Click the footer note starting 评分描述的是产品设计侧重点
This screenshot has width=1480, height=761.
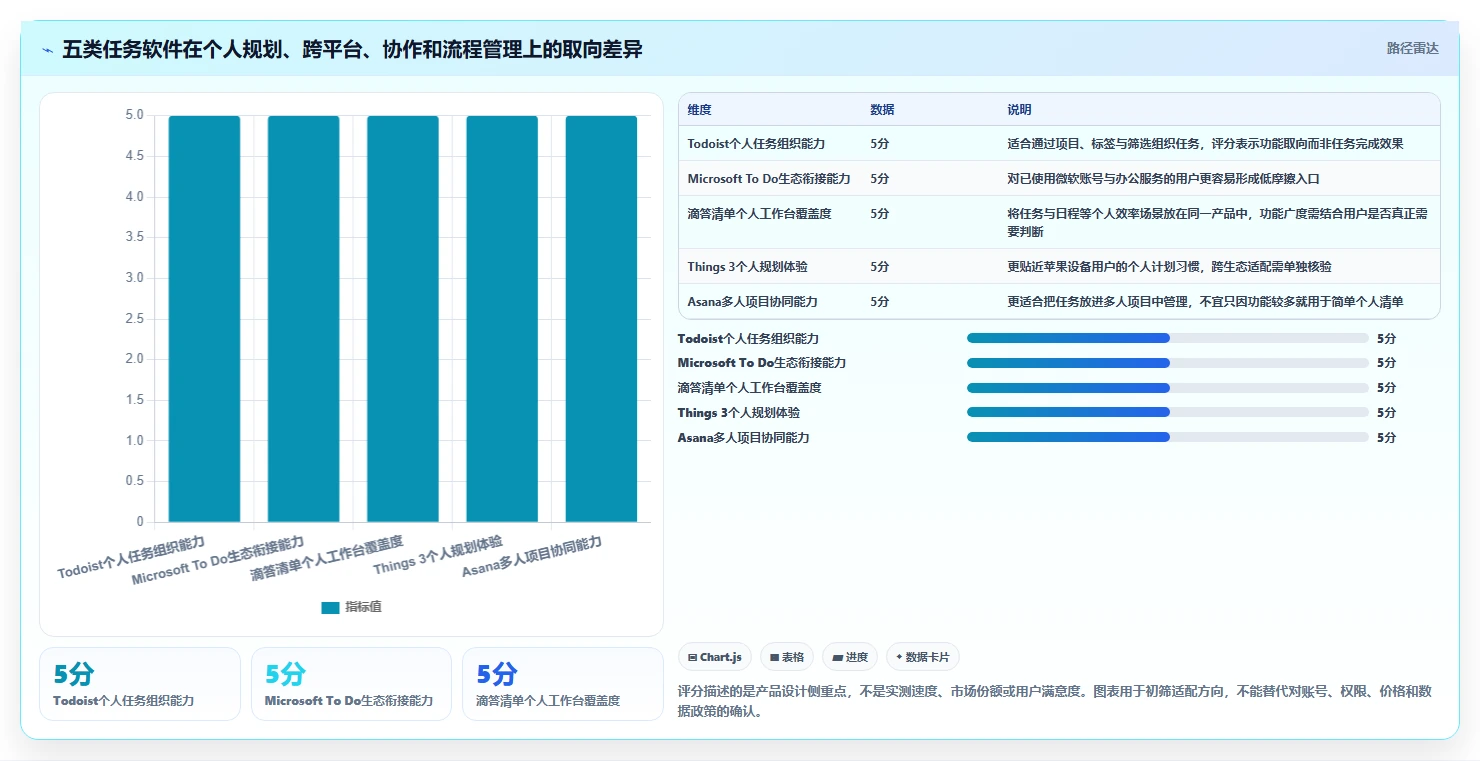pyautogui.click(x=1055, y=702)
